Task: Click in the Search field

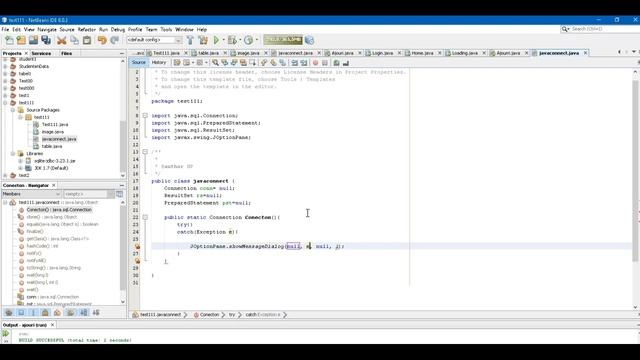Action: coord(600,29)
